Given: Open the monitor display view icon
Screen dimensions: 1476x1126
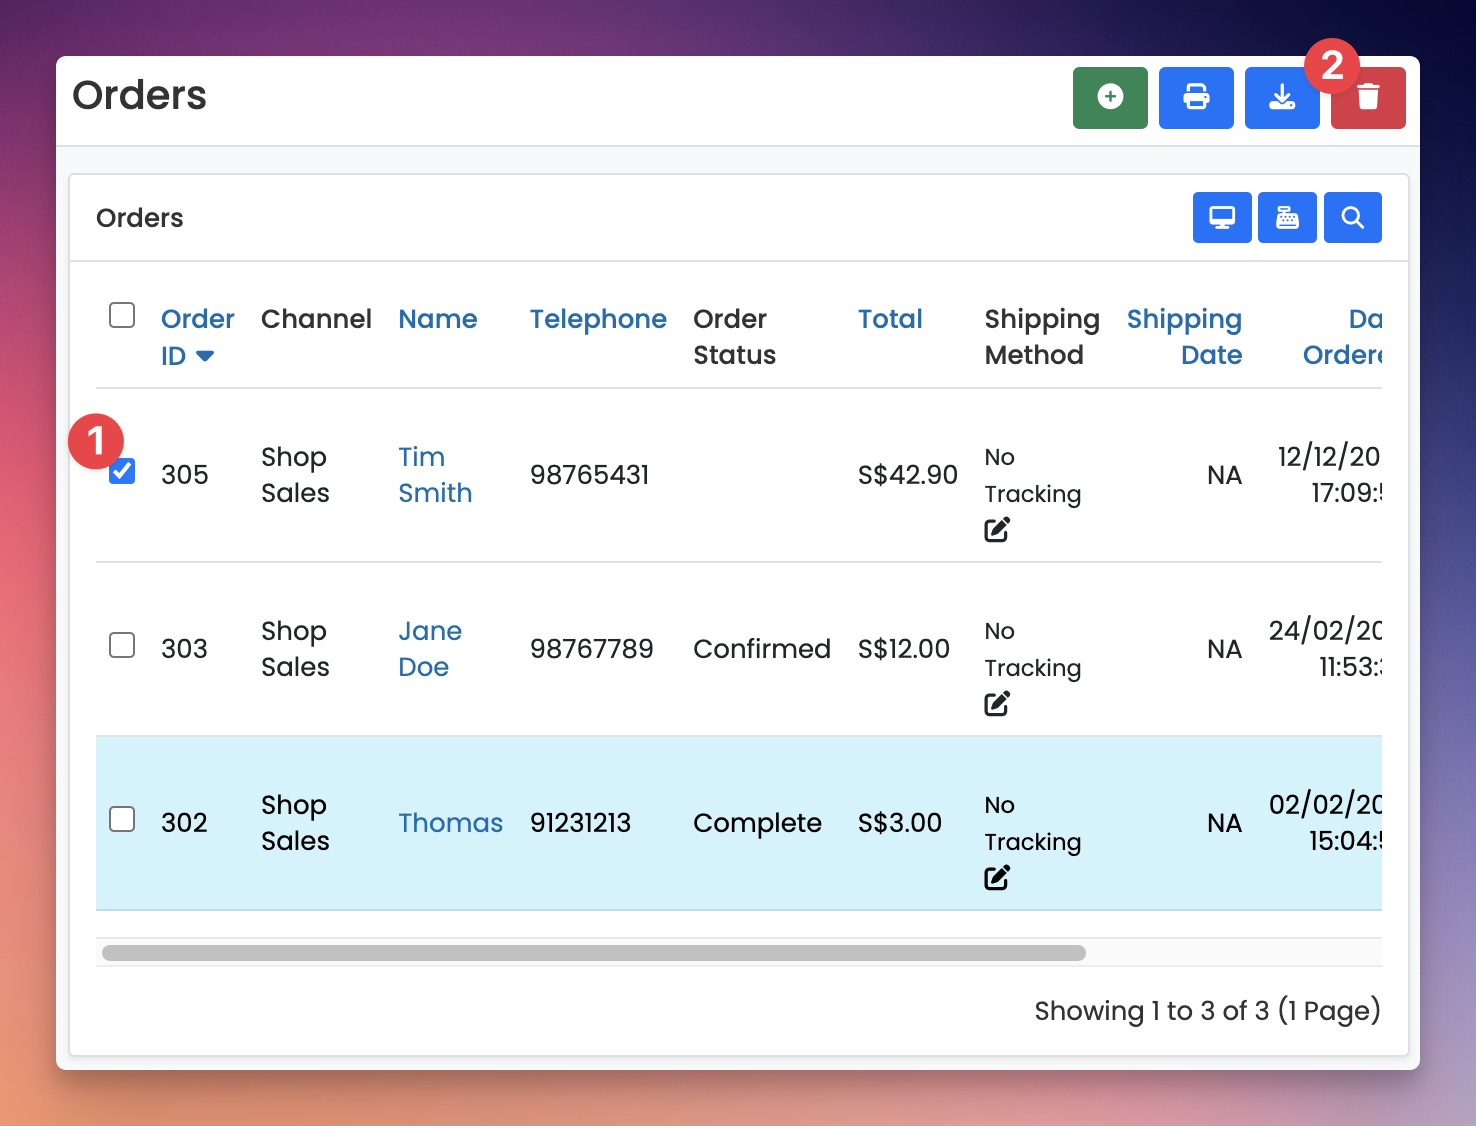Looking at the screenshot, I should click(x=1222, y=217).
